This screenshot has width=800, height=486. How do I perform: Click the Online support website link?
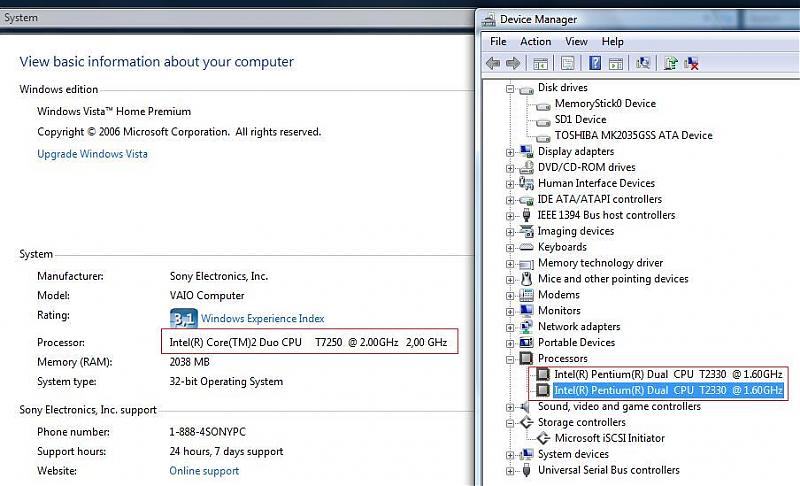[205, 471]
